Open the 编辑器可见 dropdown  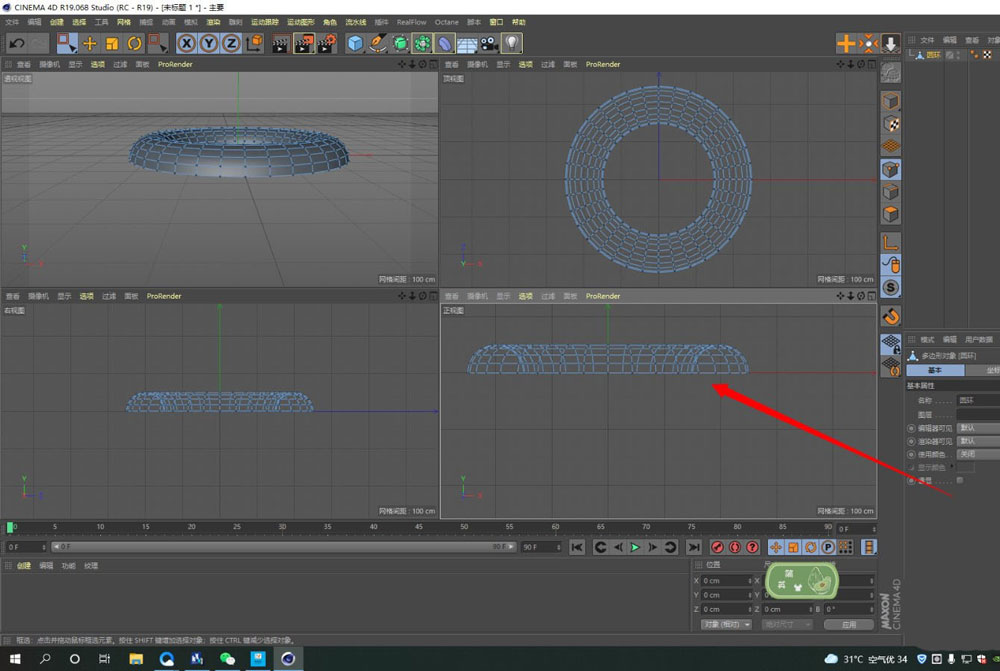[x=977, y=427]
